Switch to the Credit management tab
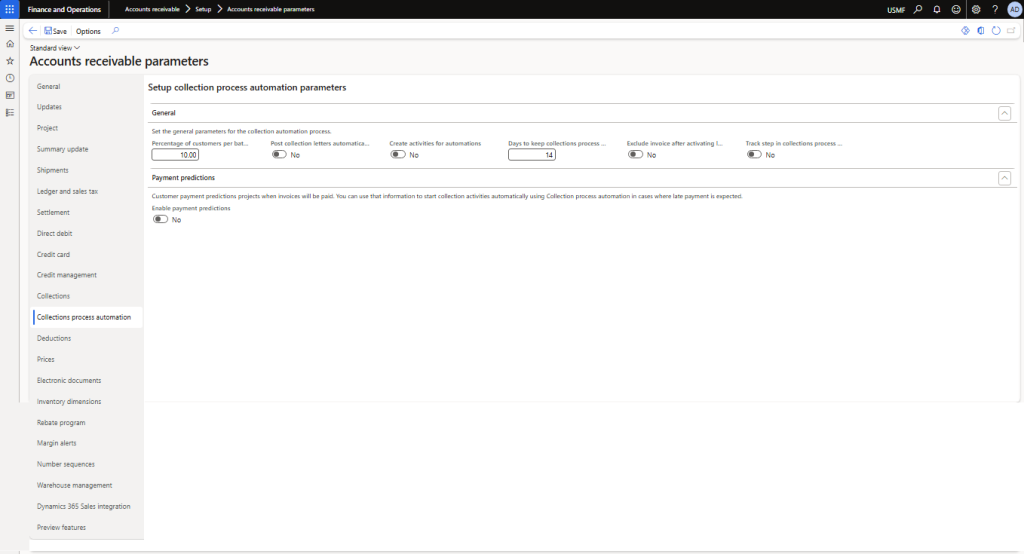1024x554 pixels. click(66, 275)
